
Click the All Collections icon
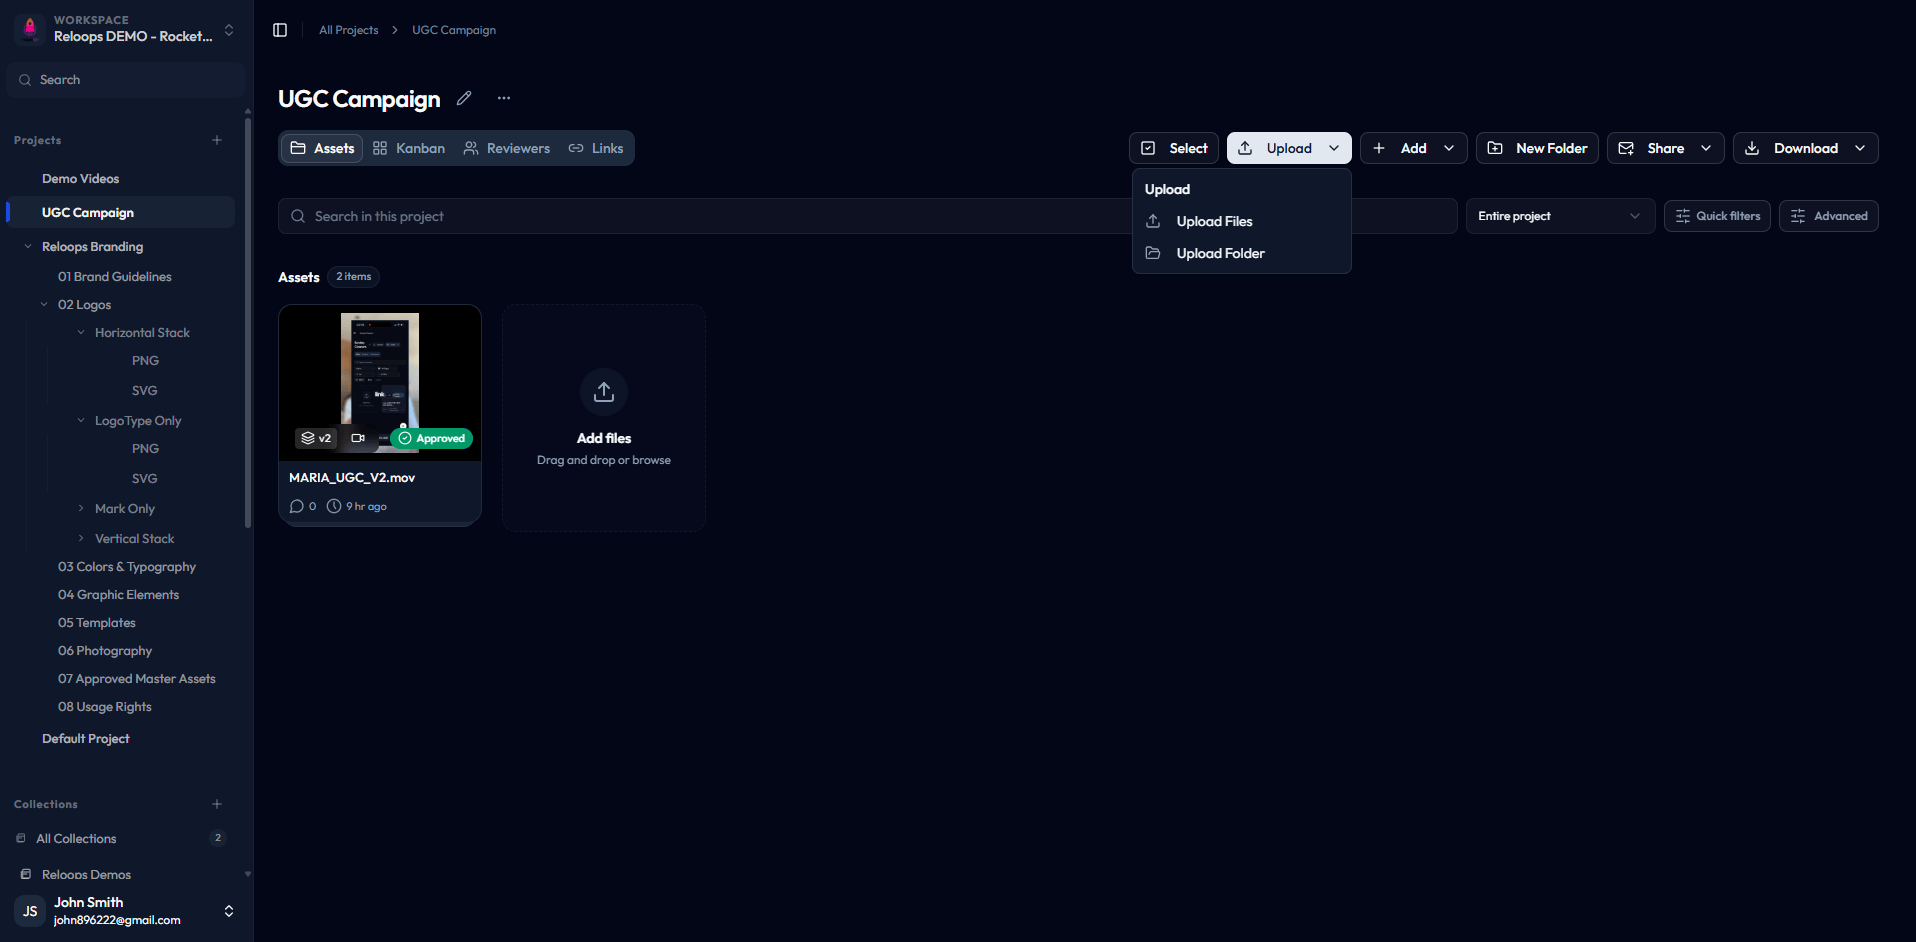point(21,838)
